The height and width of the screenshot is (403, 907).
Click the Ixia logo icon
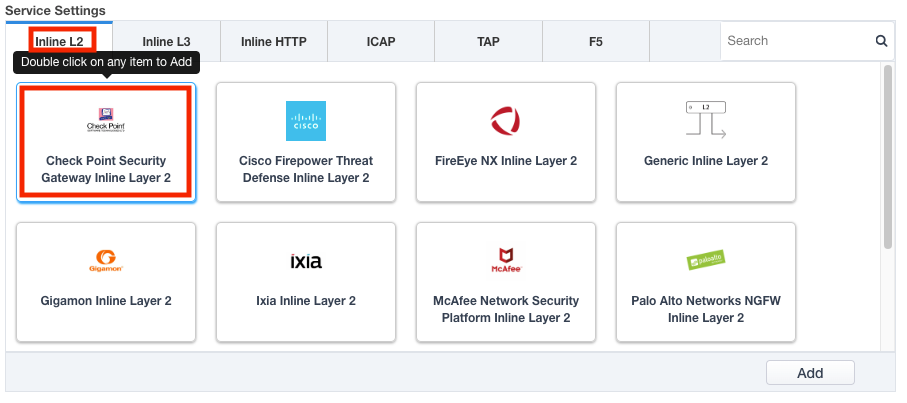[306, 262]
